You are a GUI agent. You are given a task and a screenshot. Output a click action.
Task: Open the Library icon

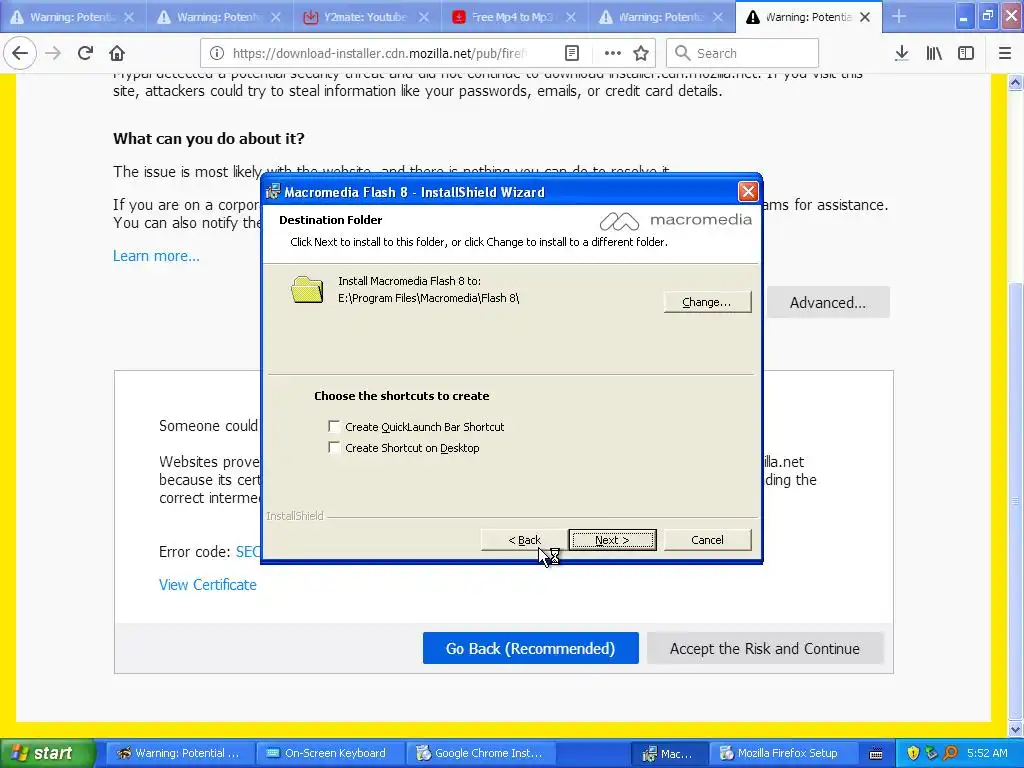point(934,54)
